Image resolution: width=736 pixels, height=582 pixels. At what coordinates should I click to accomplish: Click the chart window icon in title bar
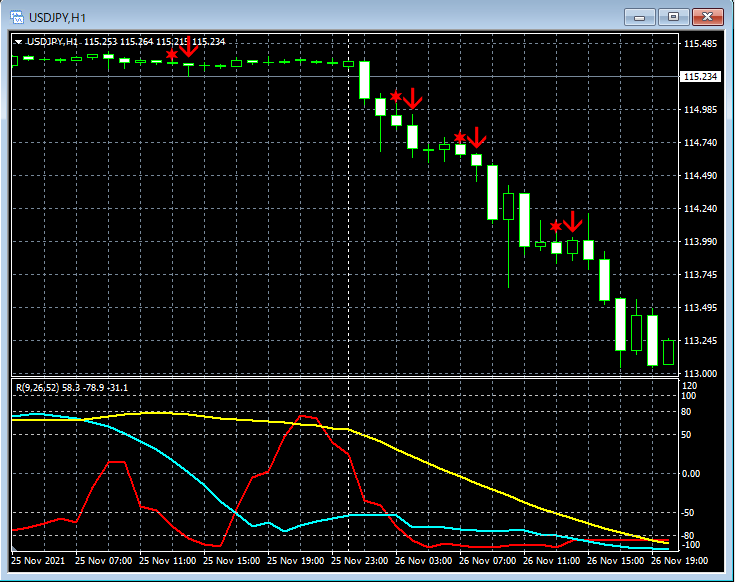17,17
